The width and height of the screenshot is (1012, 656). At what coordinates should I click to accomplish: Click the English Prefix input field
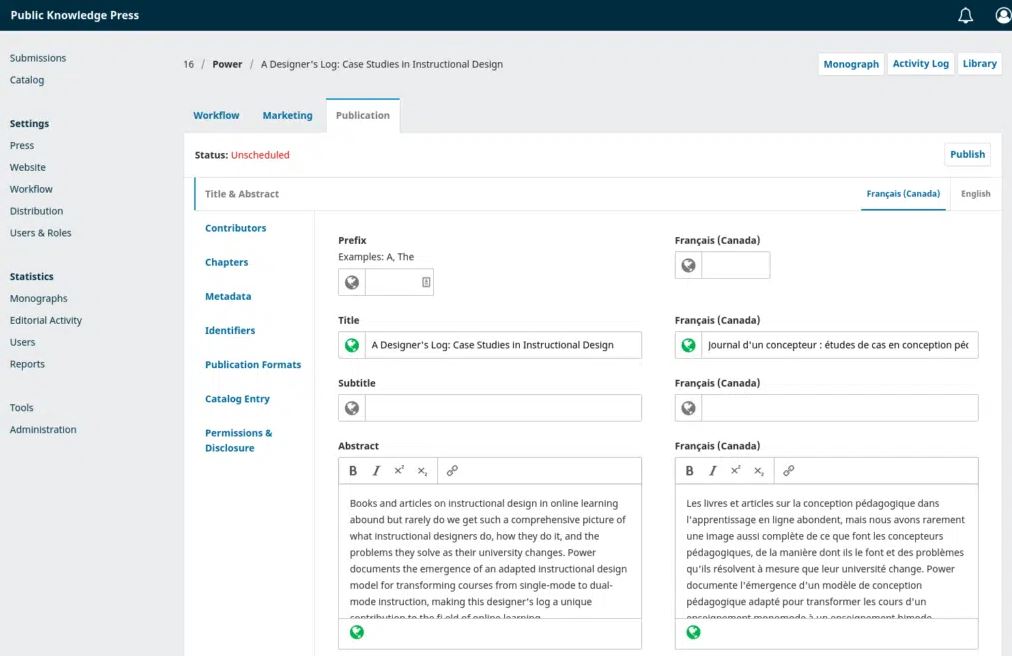click(x=400, y=282)
